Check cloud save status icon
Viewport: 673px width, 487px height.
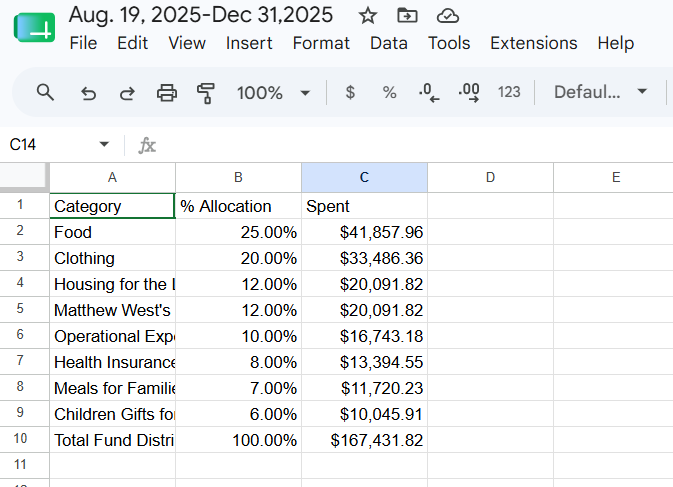pos(448,16)
